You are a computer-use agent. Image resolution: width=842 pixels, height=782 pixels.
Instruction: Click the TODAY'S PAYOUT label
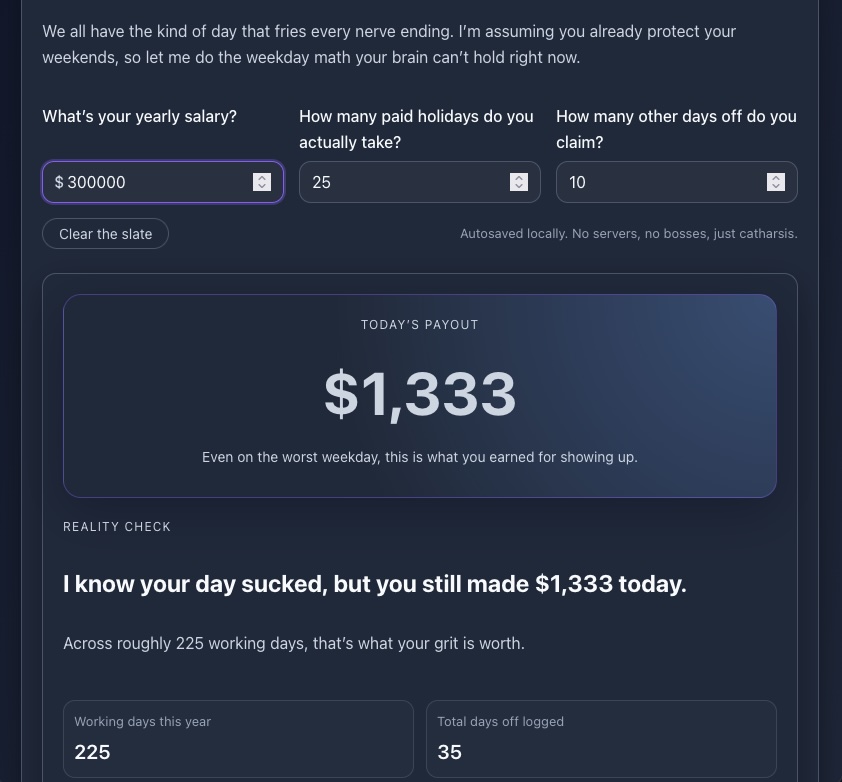click(419, 324)
